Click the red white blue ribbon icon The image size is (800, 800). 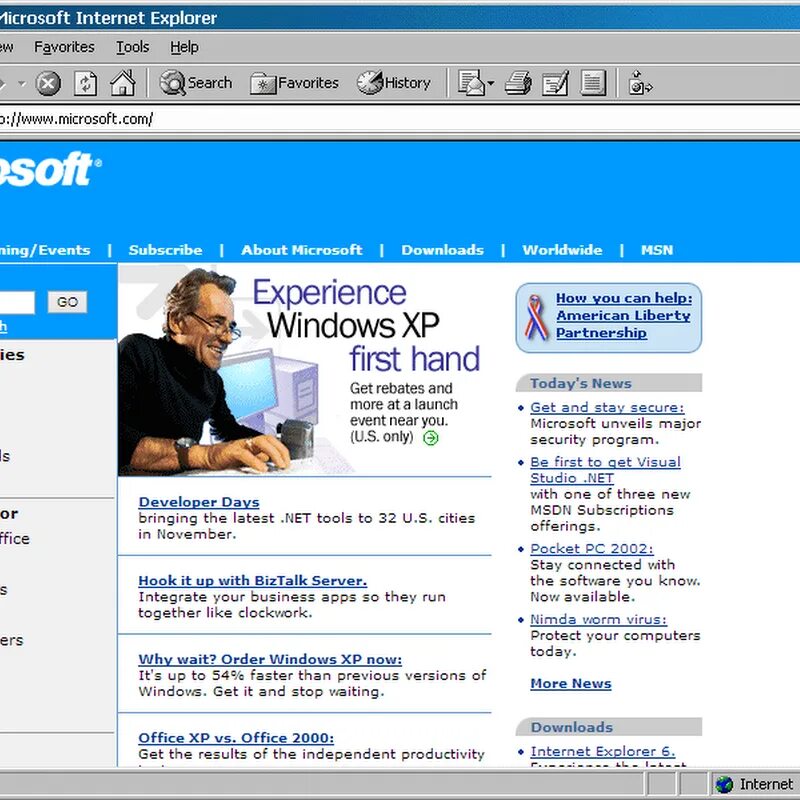tap(535, 317)
